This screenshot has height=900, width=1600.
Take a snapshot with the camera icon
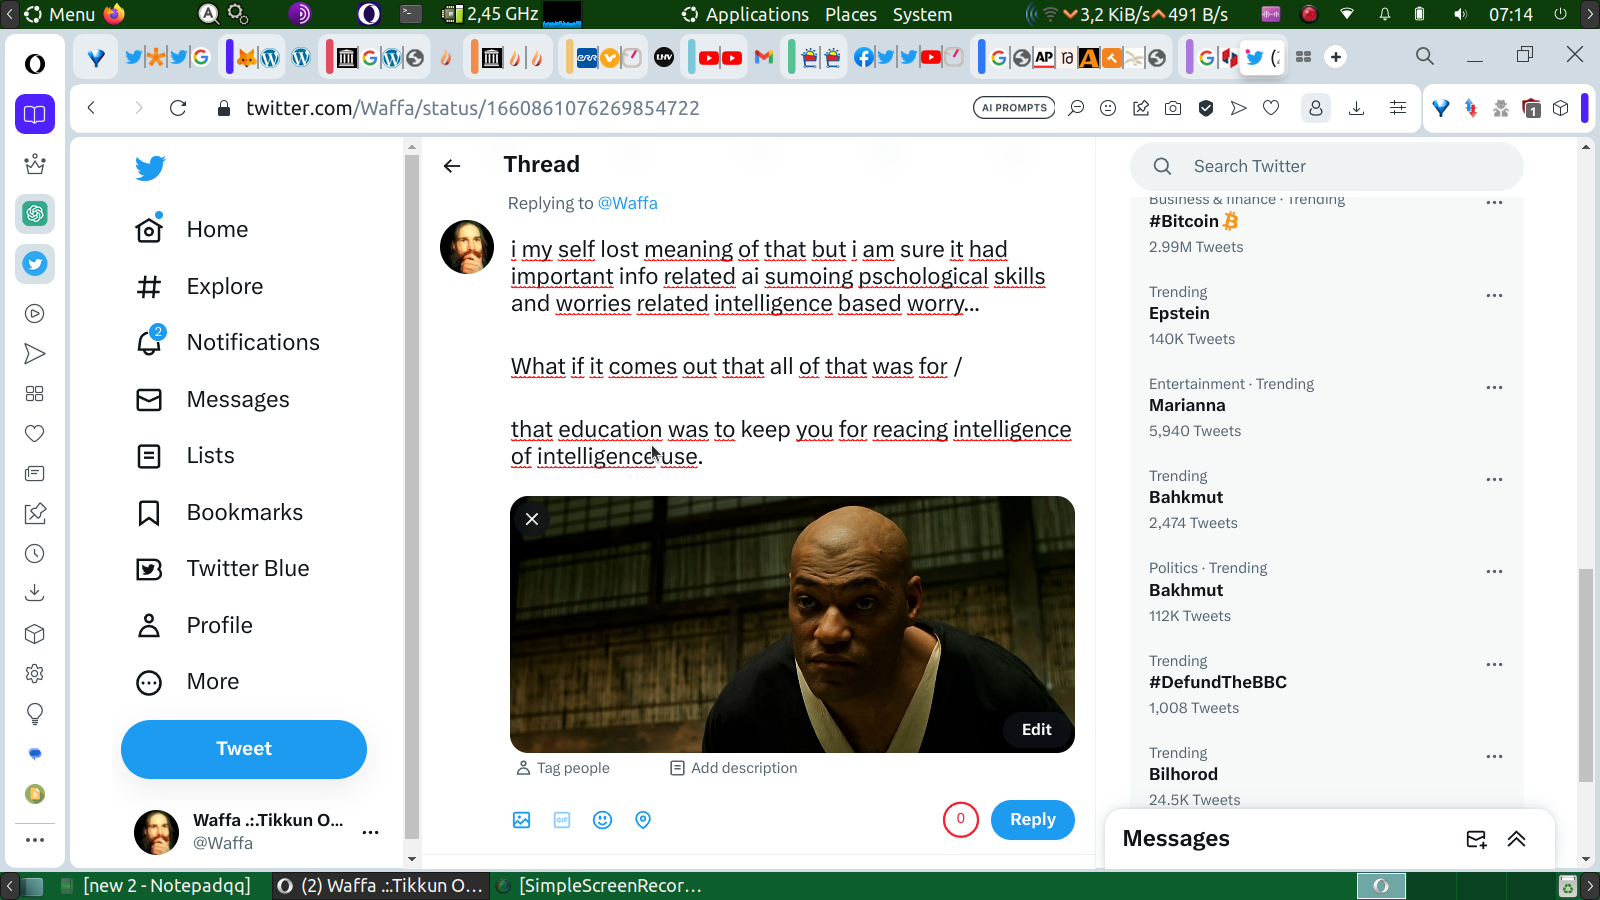pyautogui.click(x=1173, y=108)
